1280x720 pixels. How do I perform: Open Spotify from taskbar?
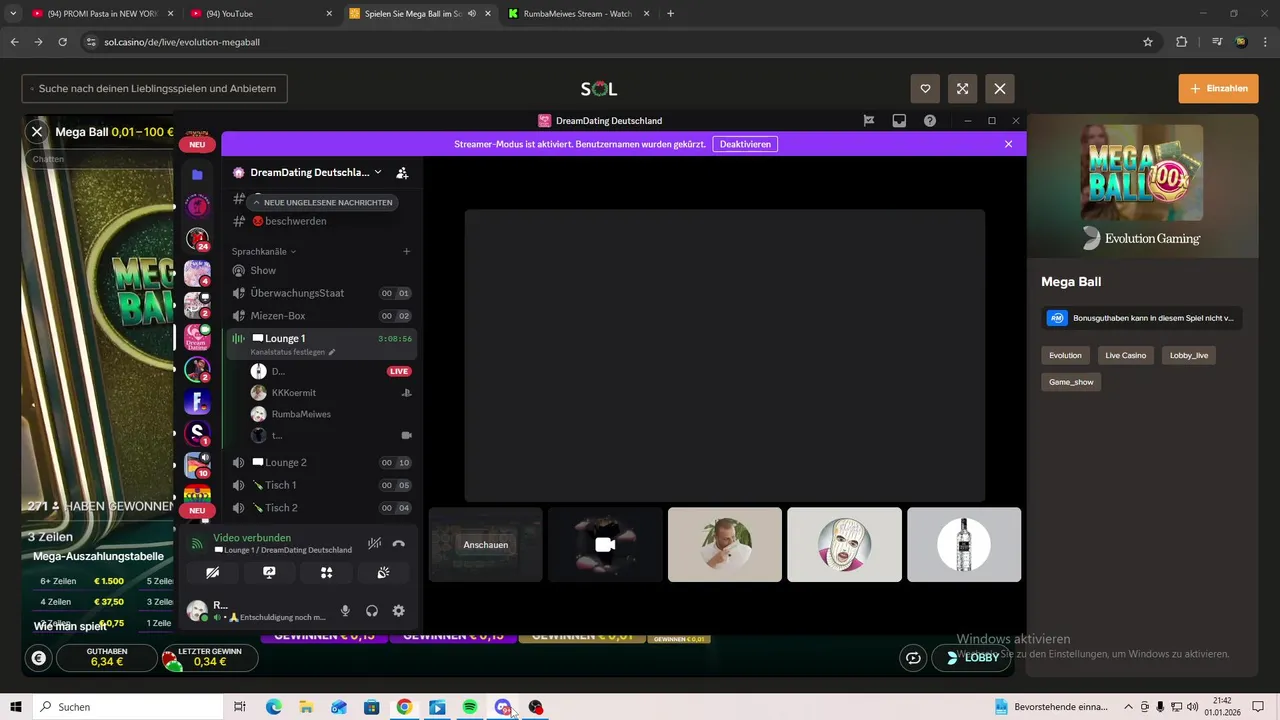pos(470,707)
